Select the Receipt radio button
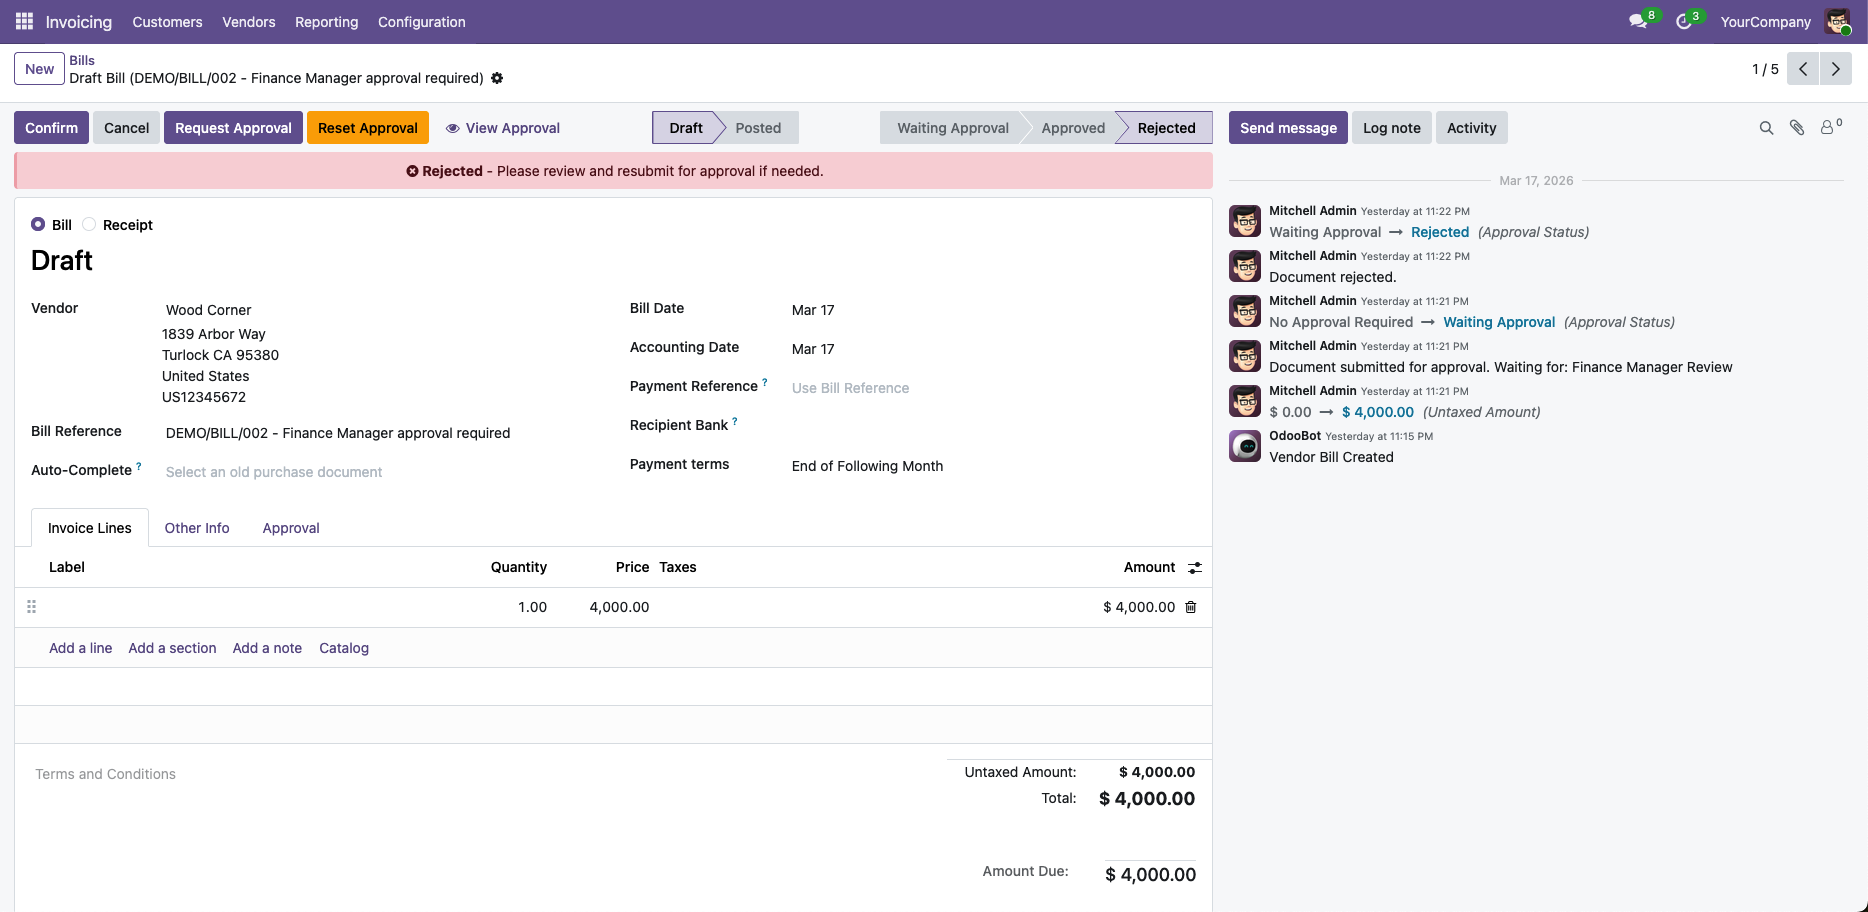The width and height of the screenshot is (1868, 912). tap(89, 225)
